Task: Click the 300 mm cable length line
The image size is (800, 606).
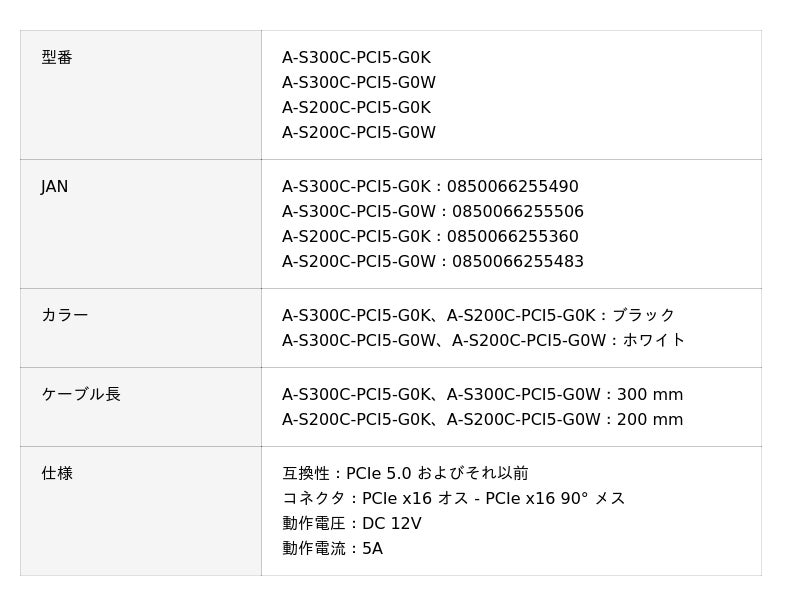Action: (x=483, y=395)
